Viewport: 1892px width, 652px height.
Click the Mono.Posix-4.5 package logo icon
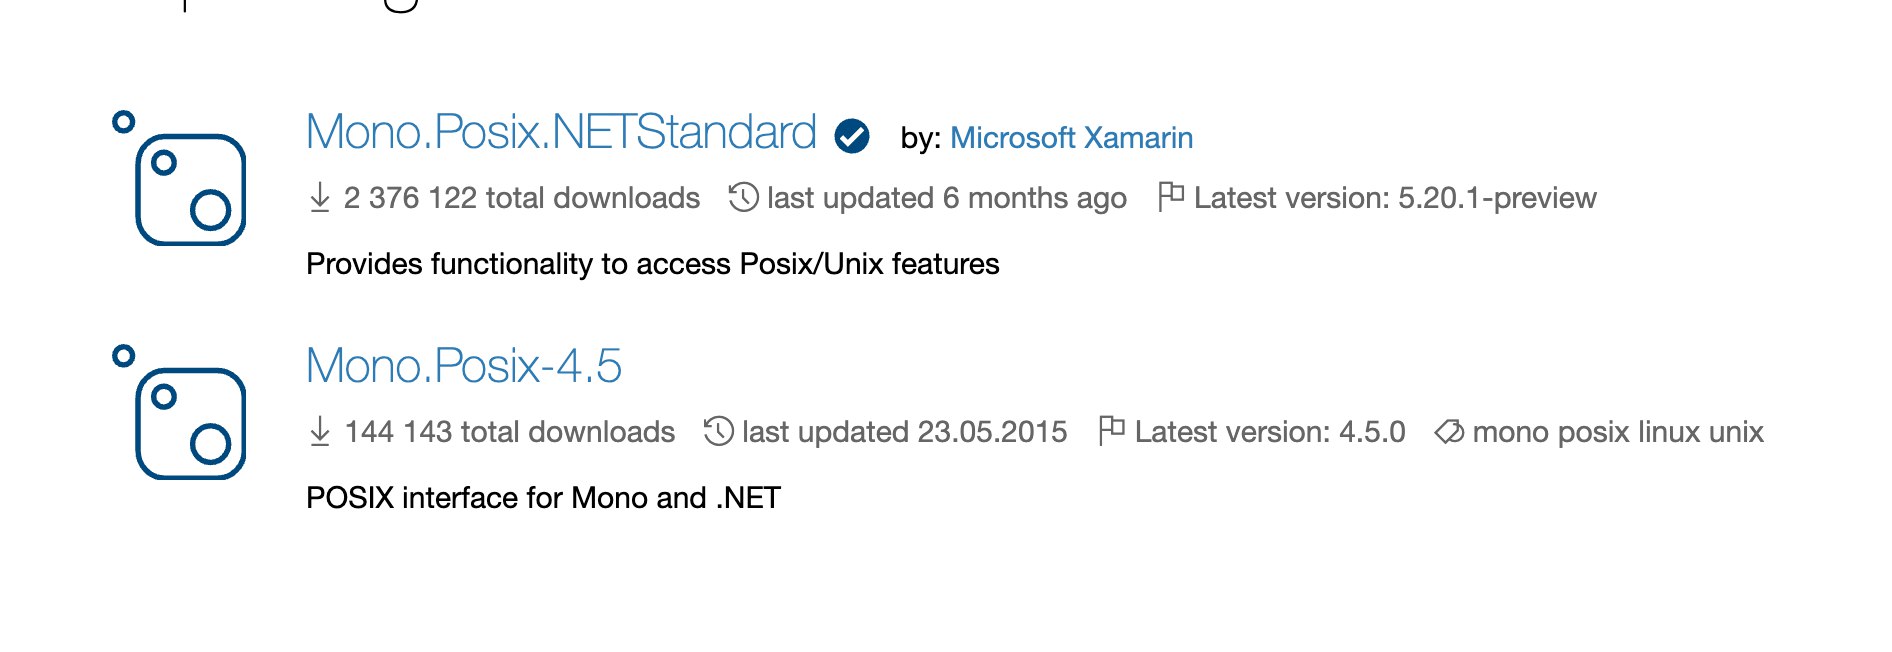pyautogui.click(x=180, y=412)
